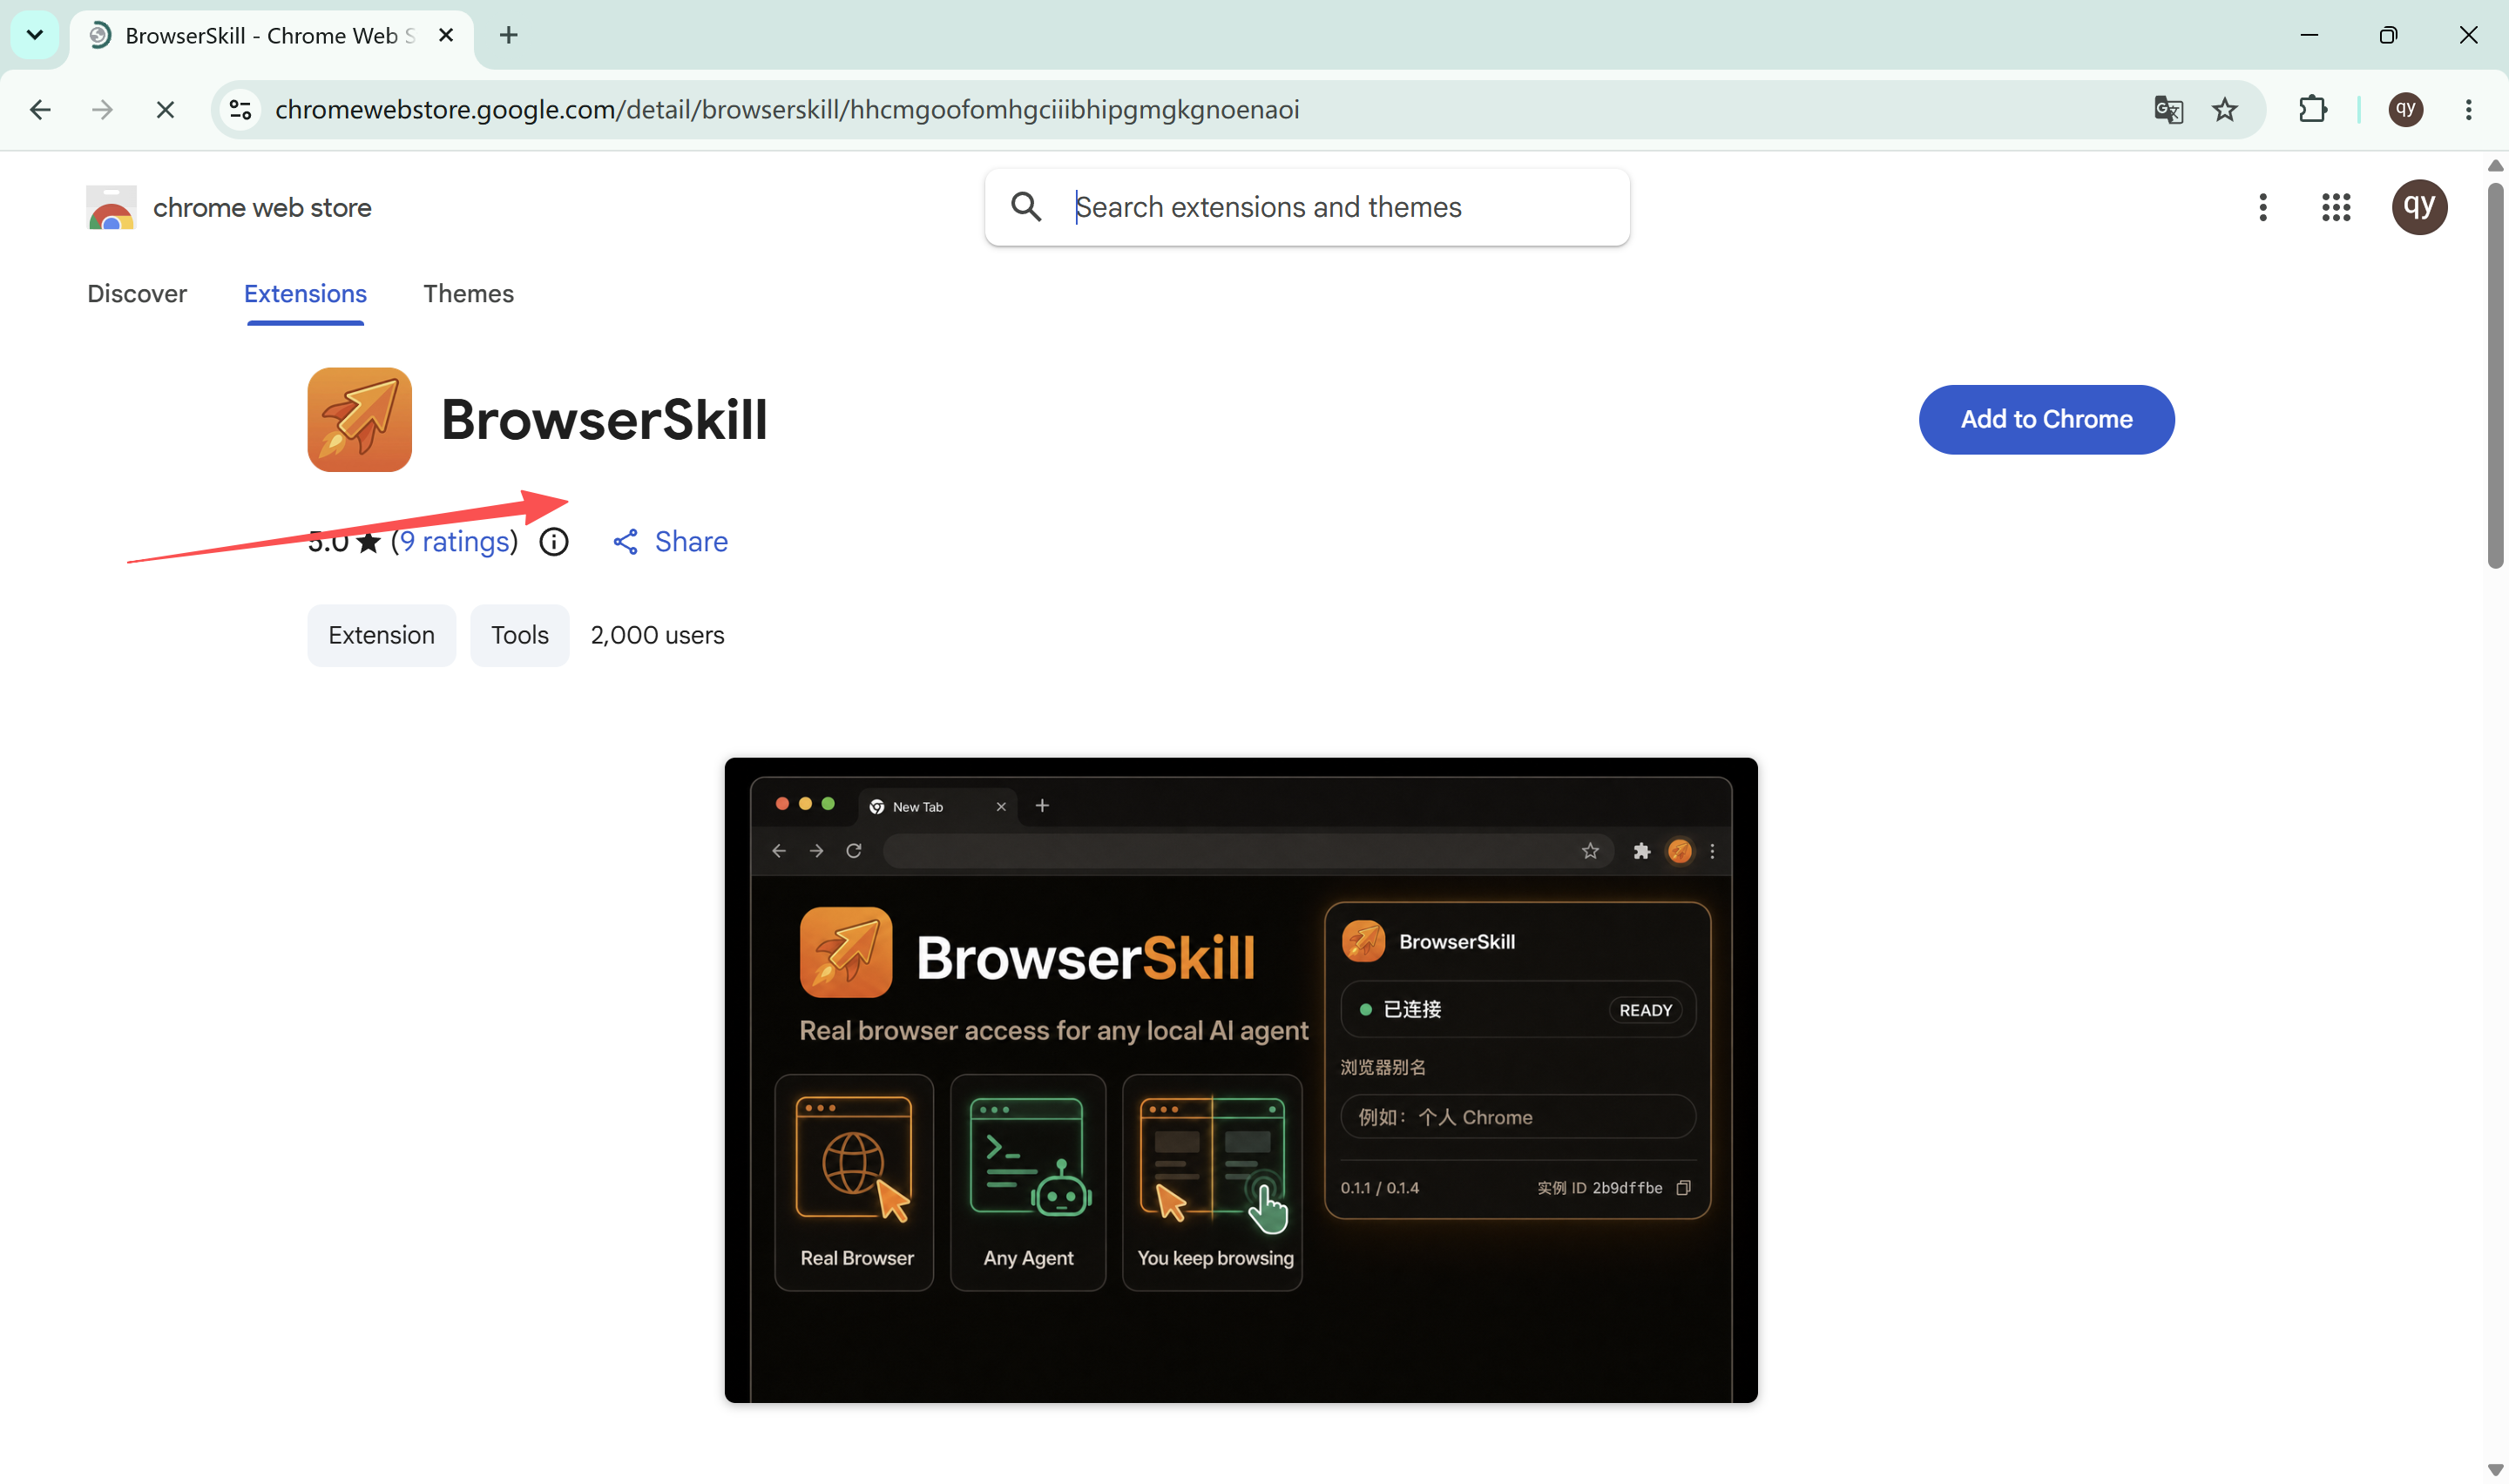Go forward to the next page
This screenshot has height=1484, width=2509.
pyautogui.click(x=102, y=109)
